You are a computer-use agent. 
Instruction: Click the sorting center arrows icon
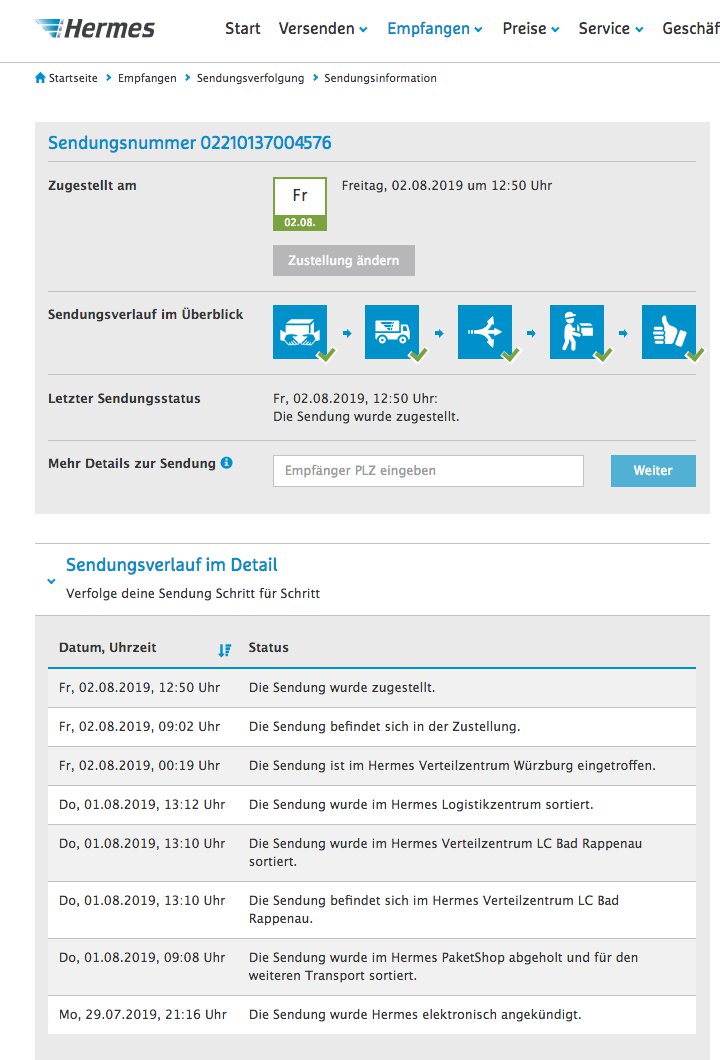tap(485, 332)
